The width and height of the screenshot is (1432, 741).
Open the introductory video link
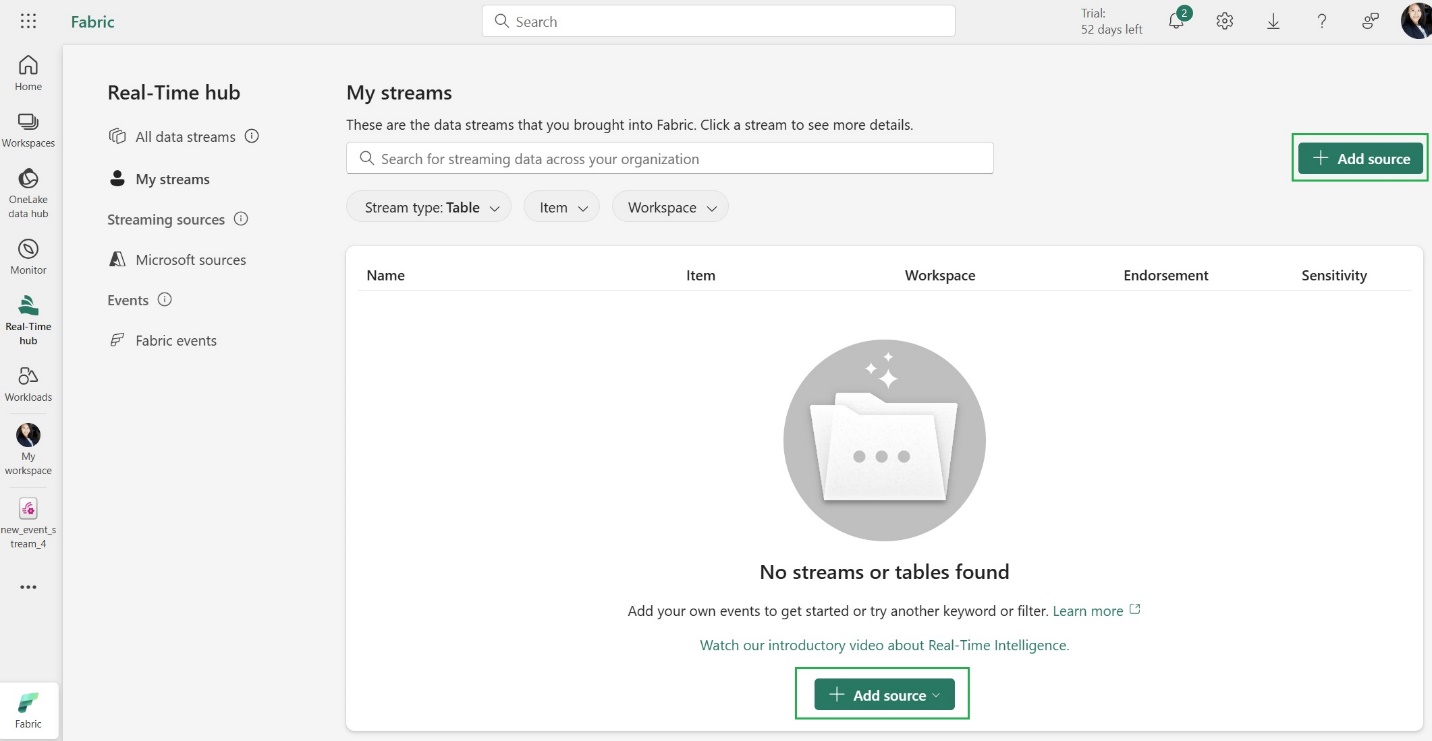click(885, 645)
